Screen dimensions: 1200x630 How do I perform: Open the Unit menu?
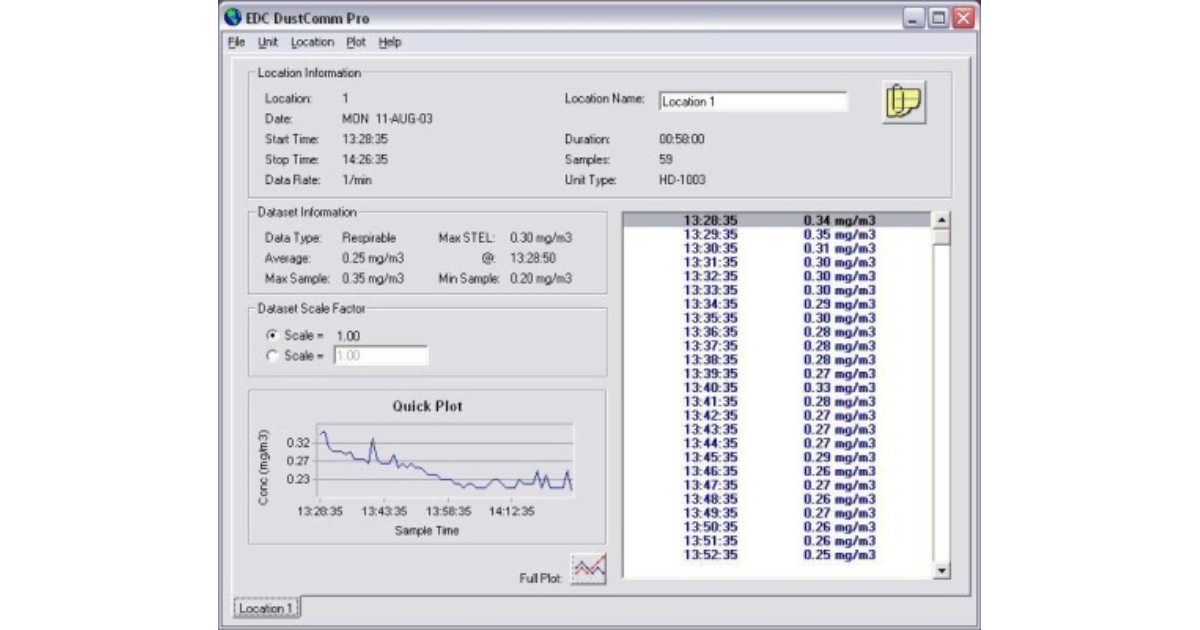coord(268,42)
